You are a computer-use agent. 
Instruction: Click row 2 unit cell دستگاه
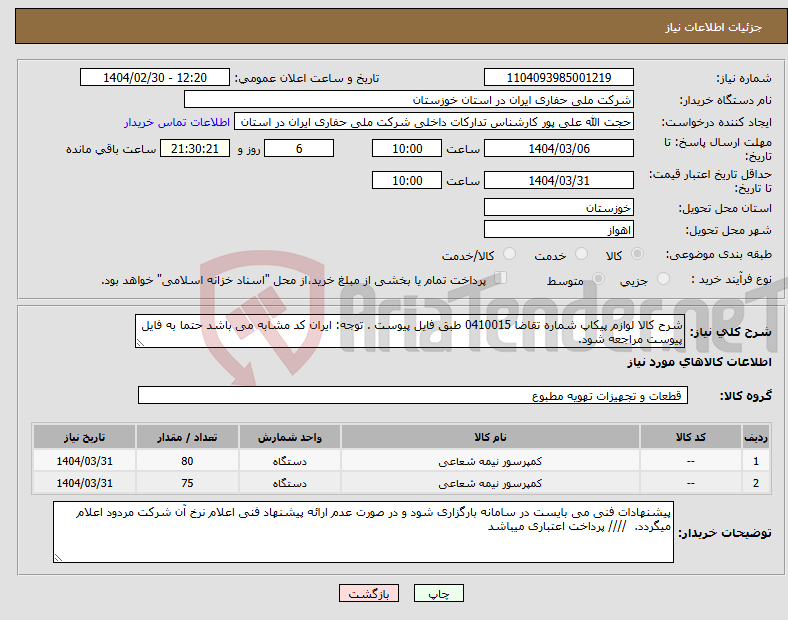(x=289, y=483)
